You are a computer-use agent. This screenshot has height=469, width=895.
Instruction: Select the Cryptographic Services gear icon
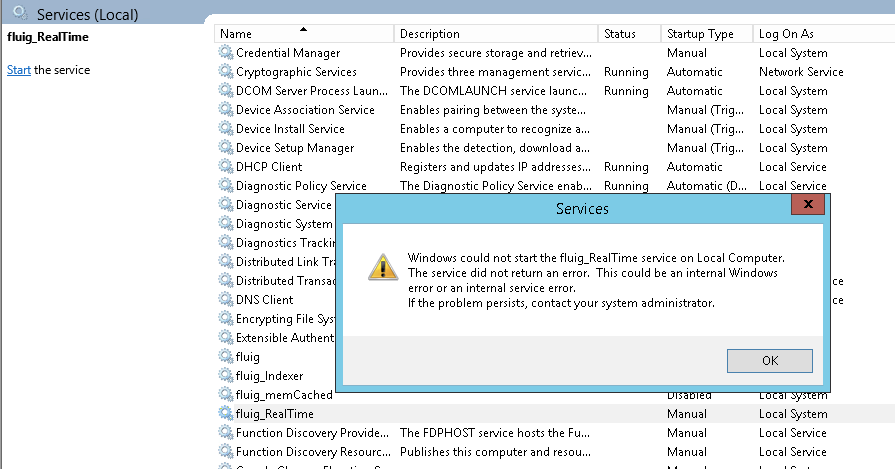click(x=226, y=71)
